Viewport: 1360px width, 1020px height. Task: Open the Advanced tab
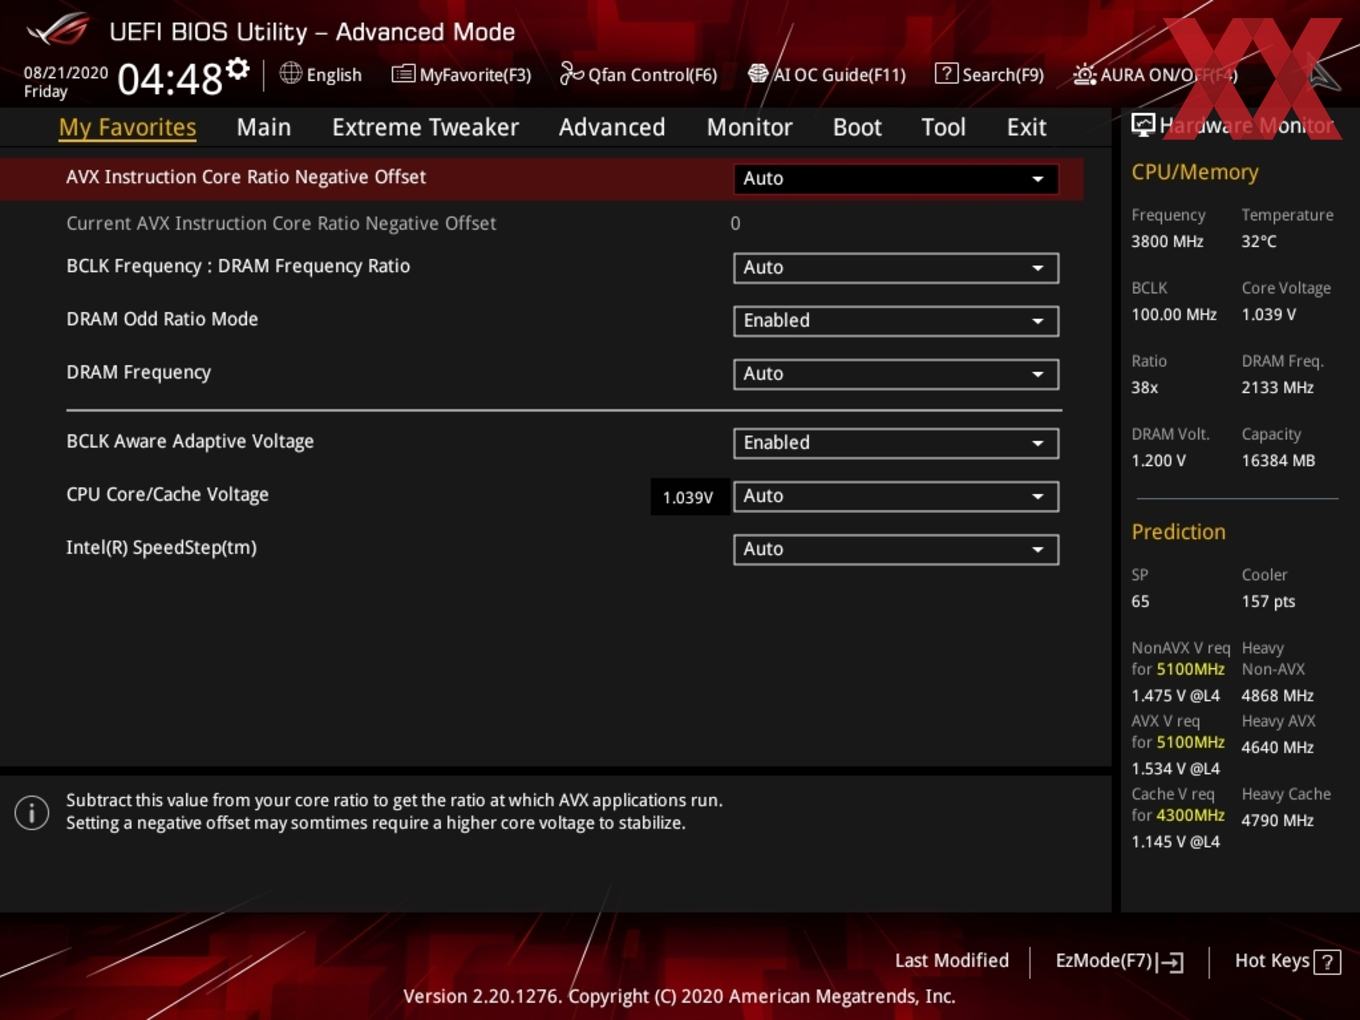[x=612, y=127]
